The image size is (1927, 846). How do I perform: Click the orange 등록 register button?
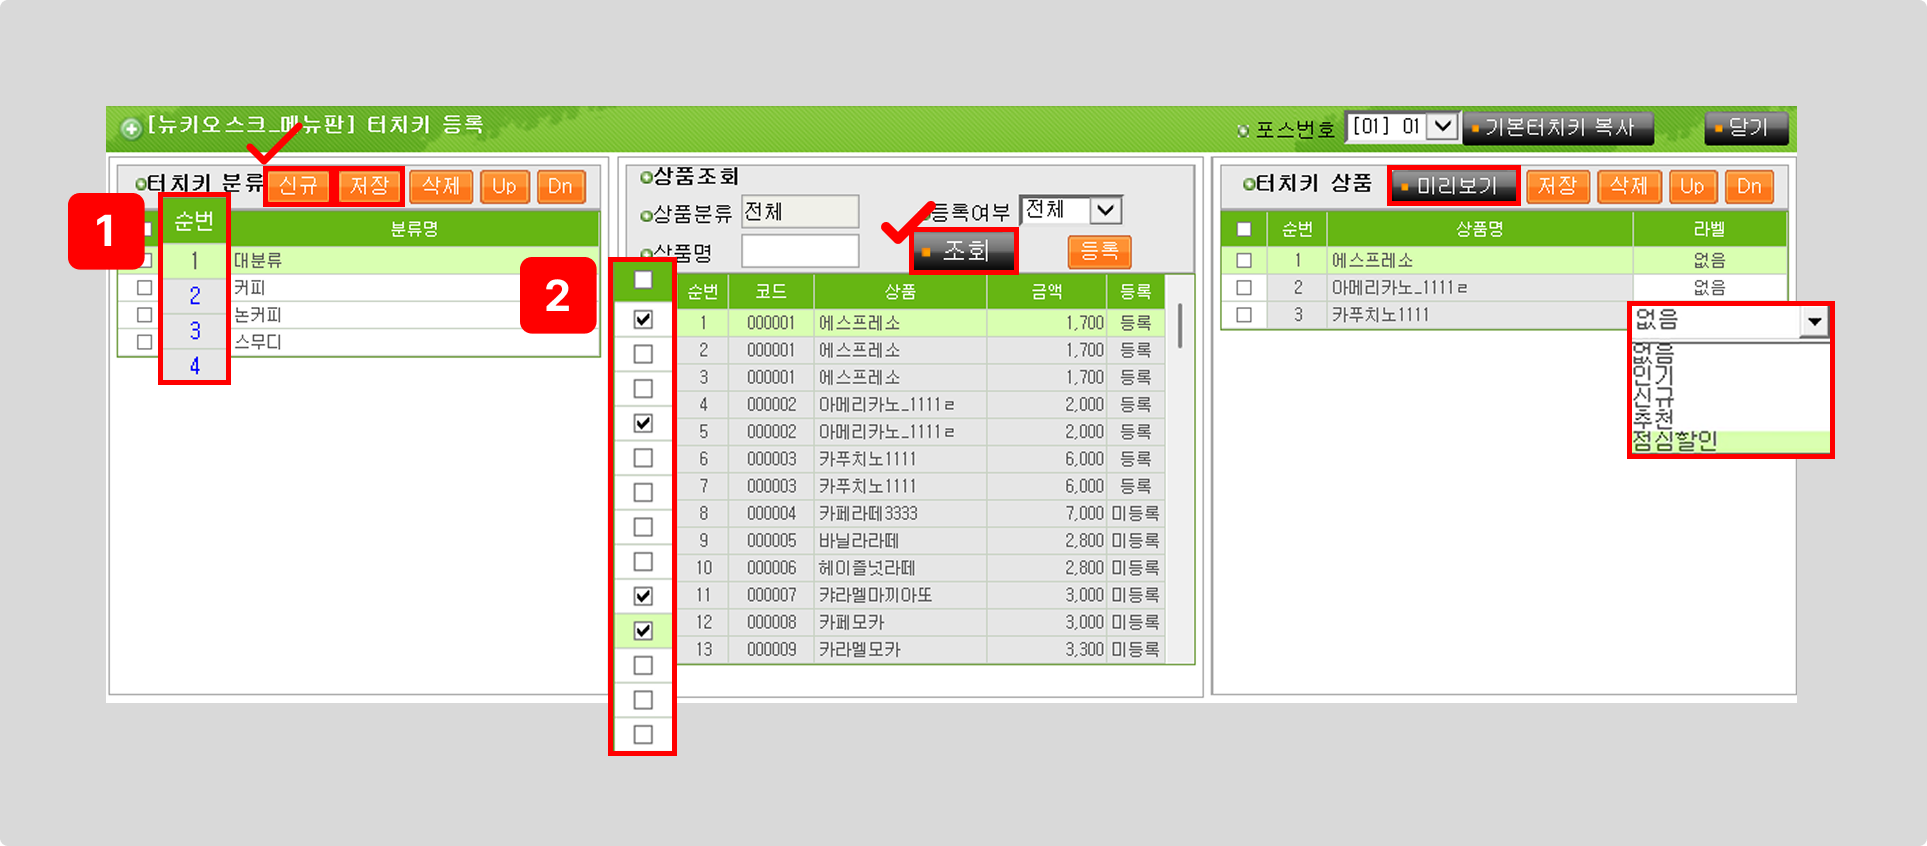[x=1099, y=251]
